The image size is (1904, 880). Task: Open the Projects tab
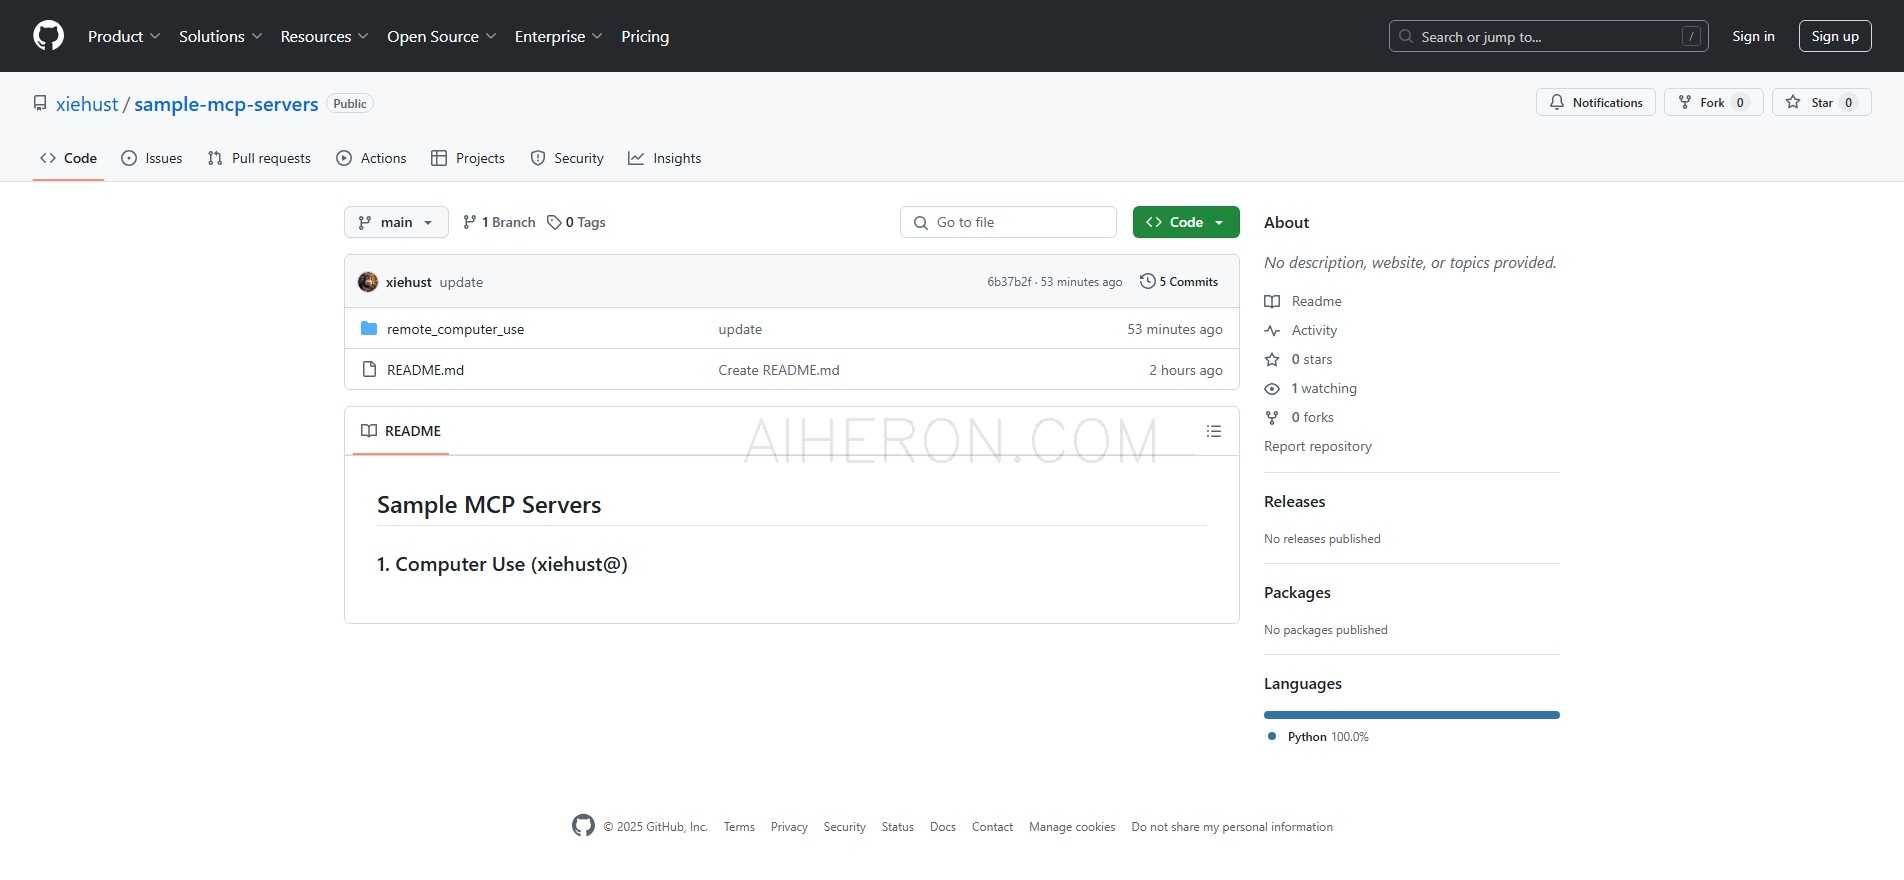tap(467, 158)
